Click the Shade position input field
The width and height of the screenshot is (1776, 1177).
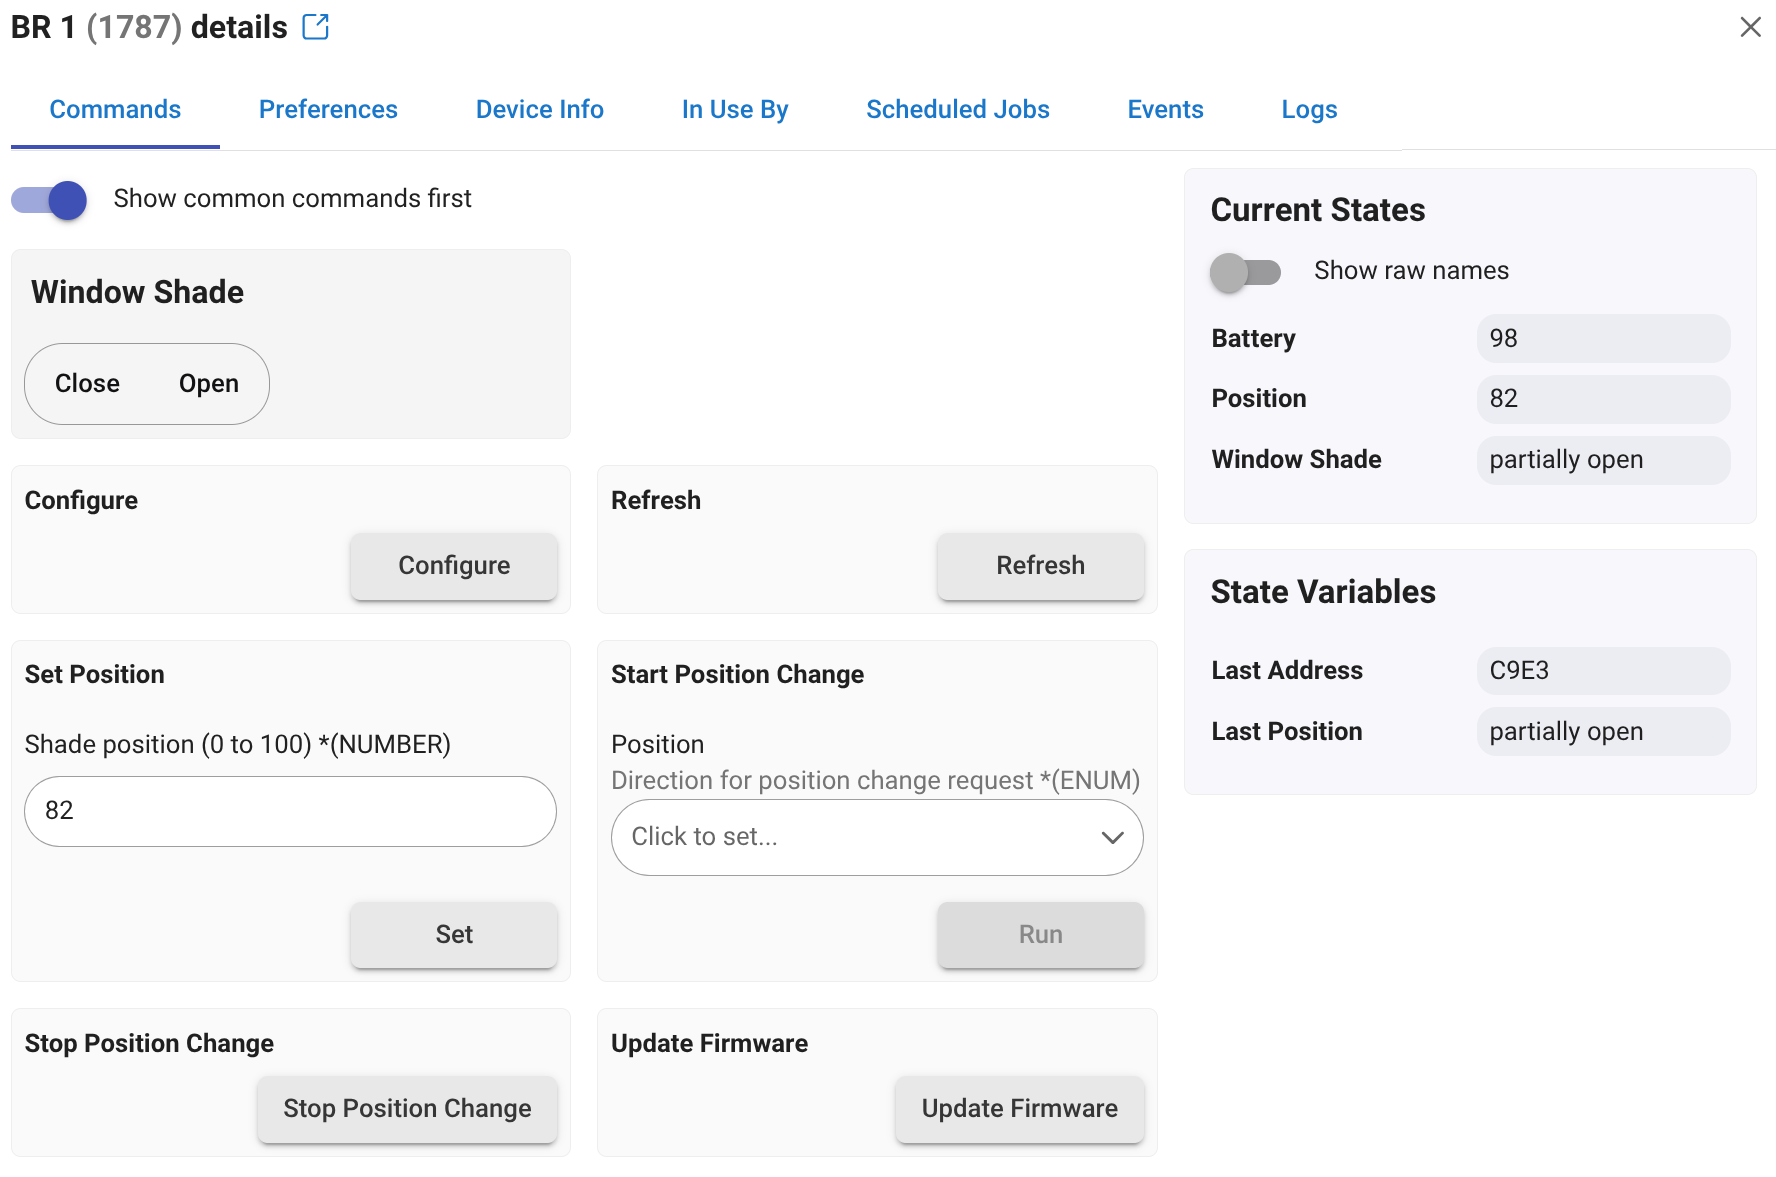290,811
